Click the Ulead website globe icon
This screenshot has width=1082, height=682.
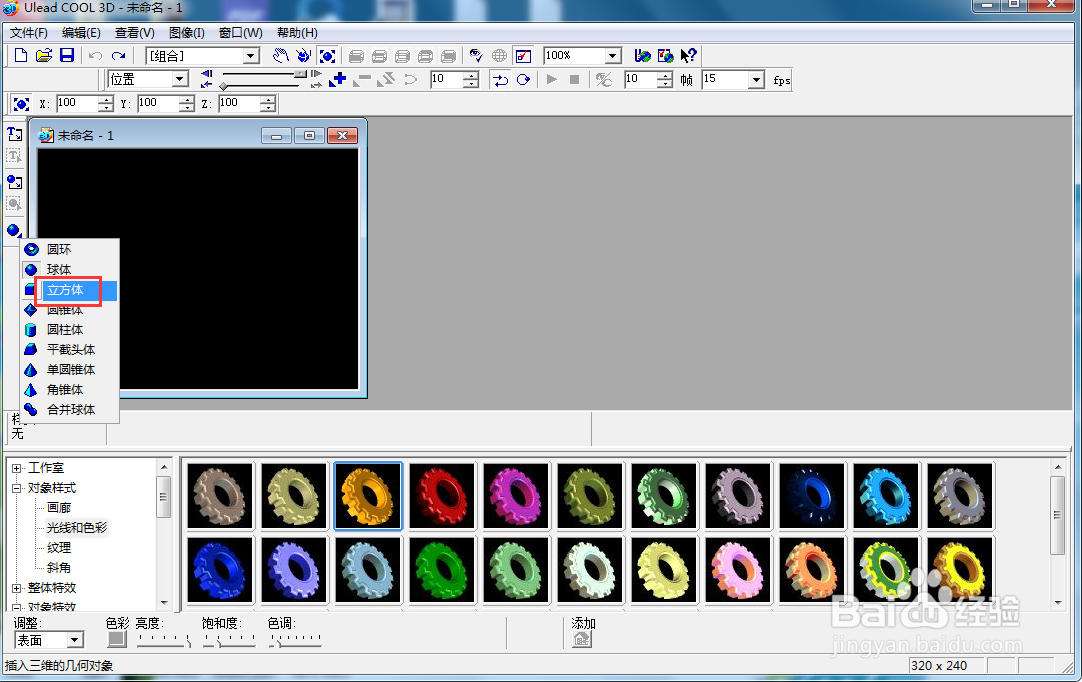click(642, 56)
